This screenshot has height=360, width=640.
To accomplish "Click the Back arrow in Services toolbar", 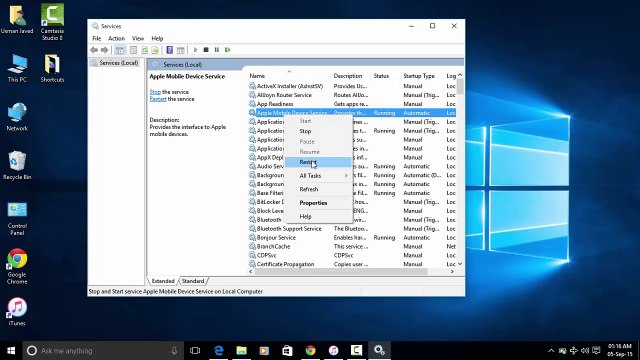I will (94, 50).
